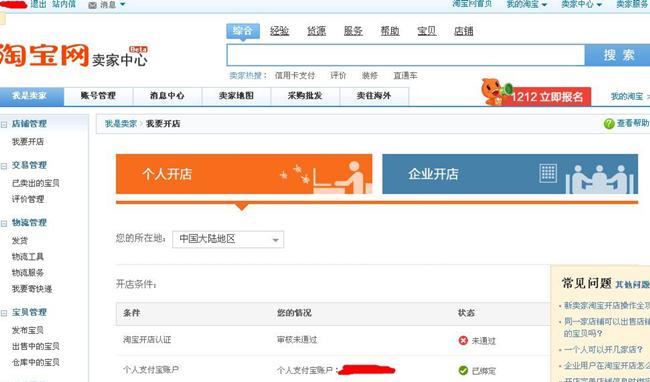Open FAQ 一个人可以开几家店?
The width and height of the screenshot is (650, 382).
coord(603,350)
